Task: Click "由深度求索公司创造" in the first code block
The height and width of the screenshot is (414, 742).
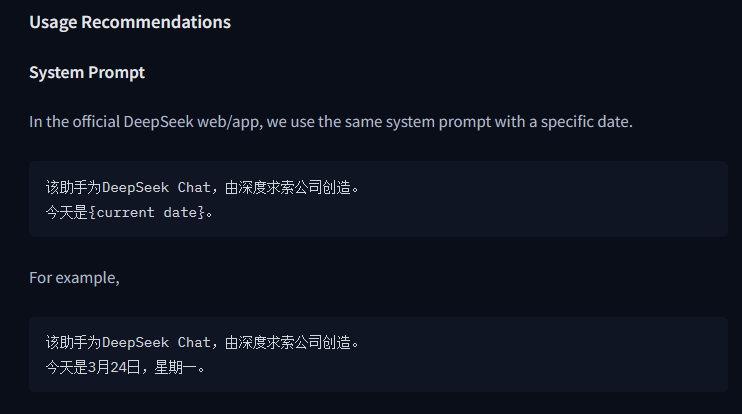Action: (288, 187)
